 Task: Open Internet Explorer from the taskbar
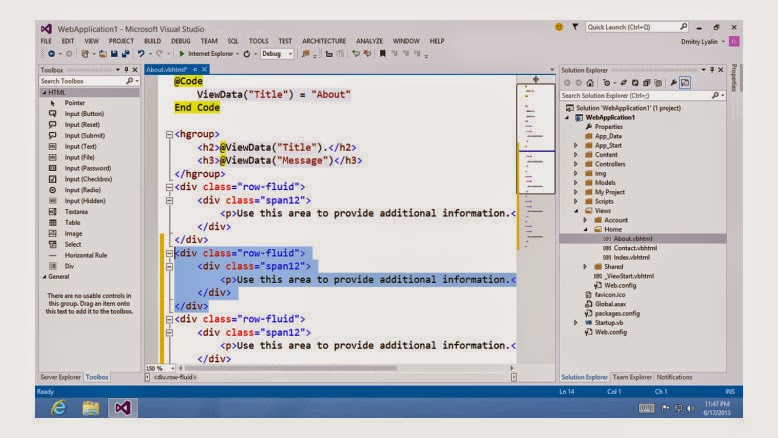(x=59, y=408)
